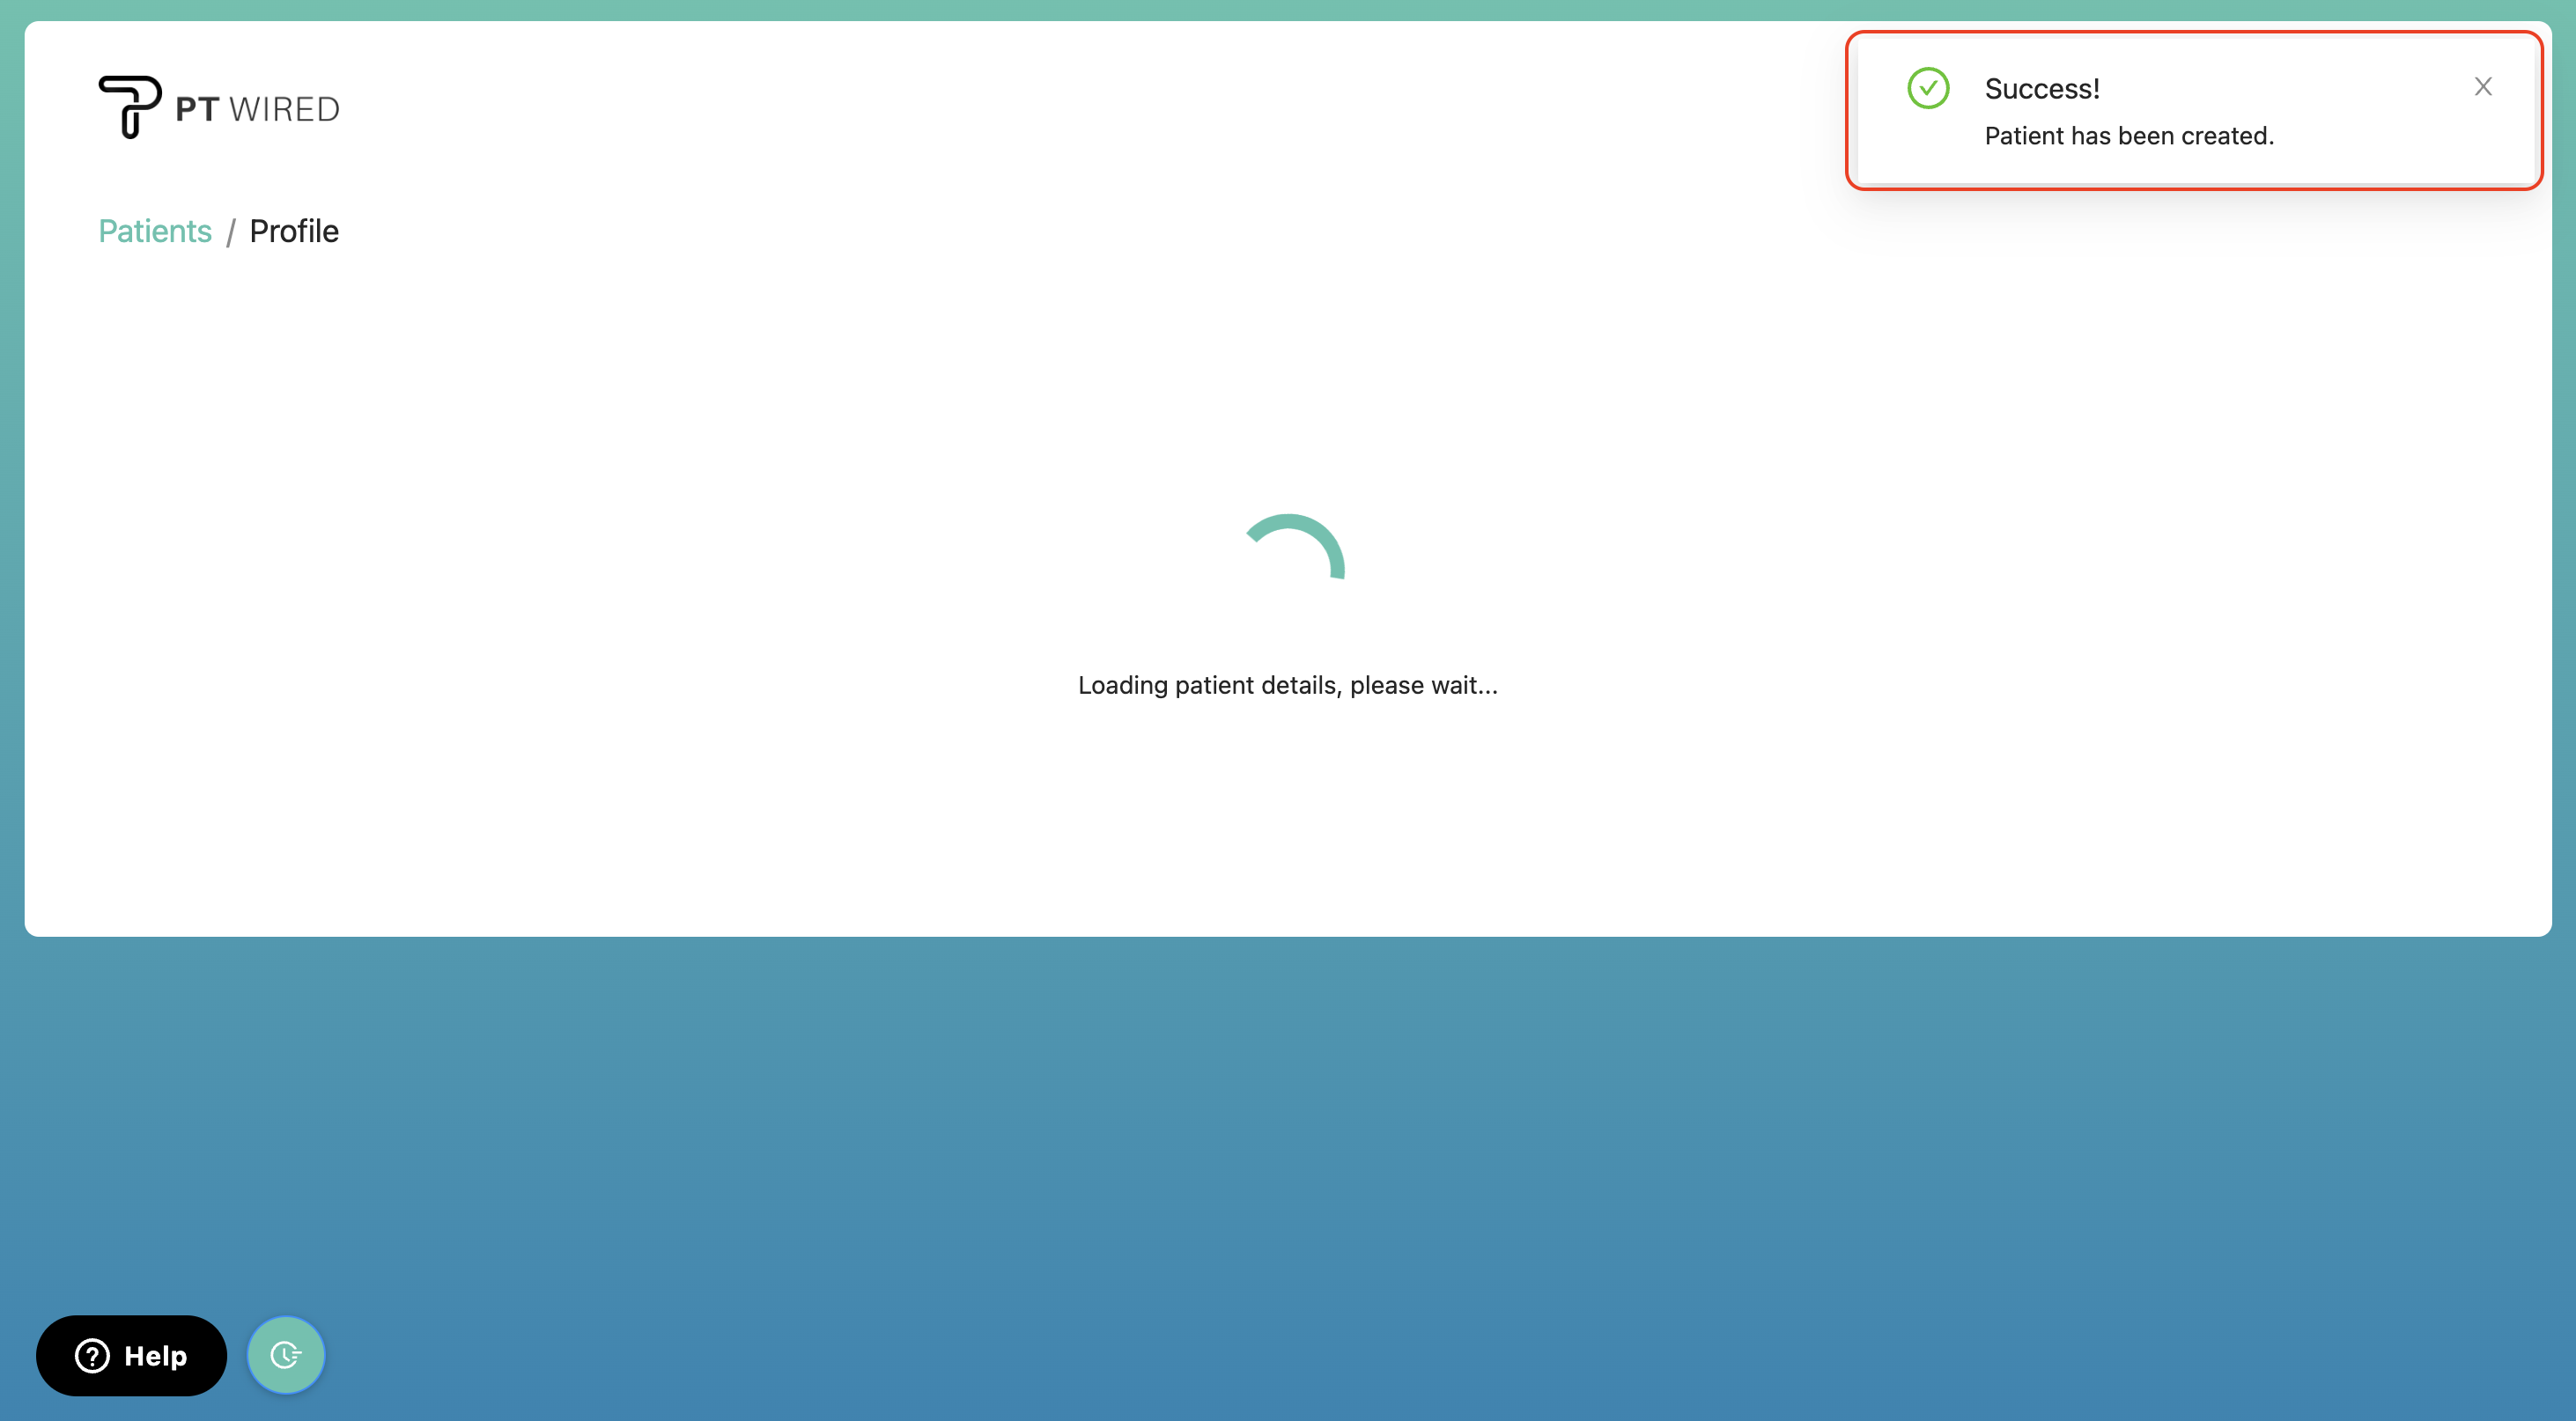Select Profile in the breadcrumb trail
This screenshot has width=2576, height=1421.
click(x=294, y=231)
